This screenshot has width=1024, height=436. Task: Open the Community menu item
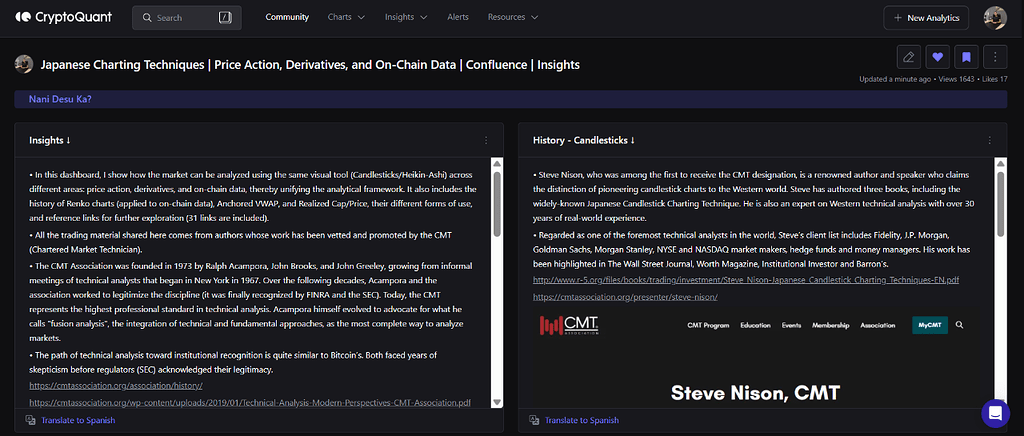click(x=287, y=18)
